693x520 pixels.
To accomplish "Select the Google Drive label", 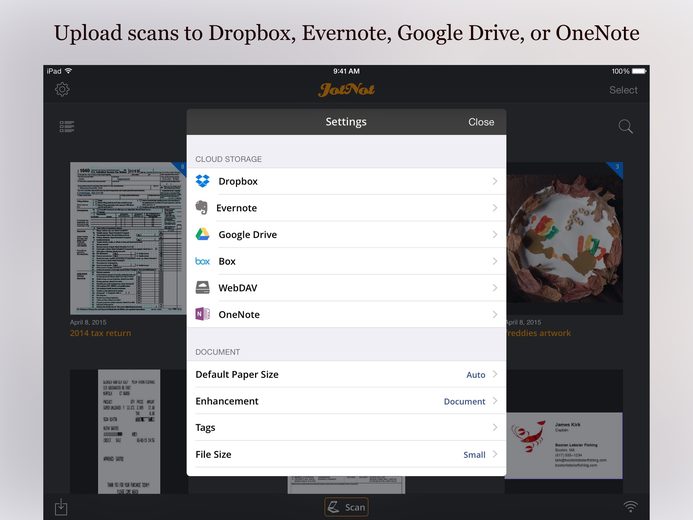I will coord(248,235).
